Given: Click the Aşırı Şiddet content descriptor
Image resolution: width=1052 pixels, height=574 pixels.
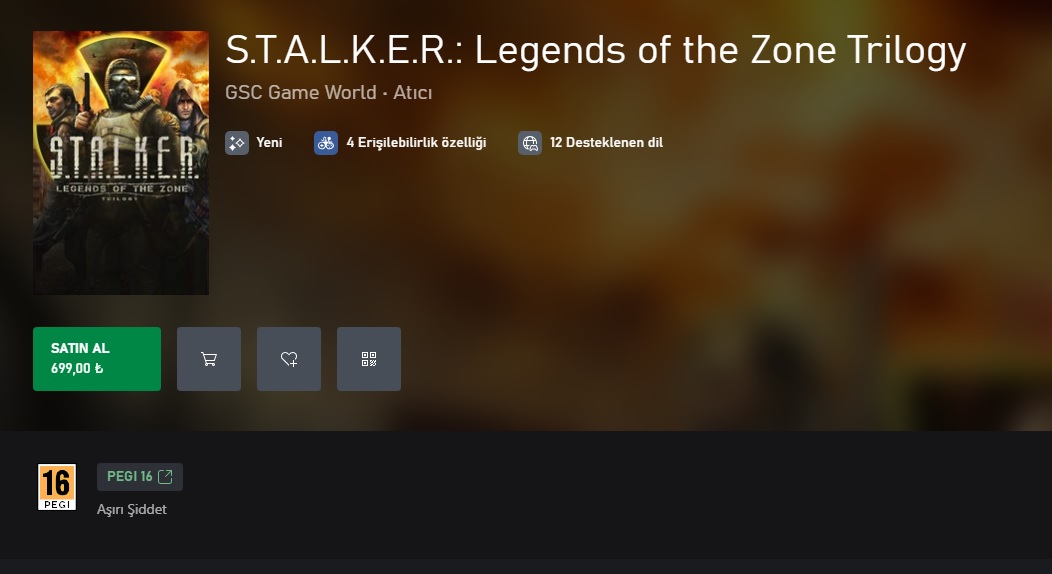Looking at the screenshot, I should 132,510.
